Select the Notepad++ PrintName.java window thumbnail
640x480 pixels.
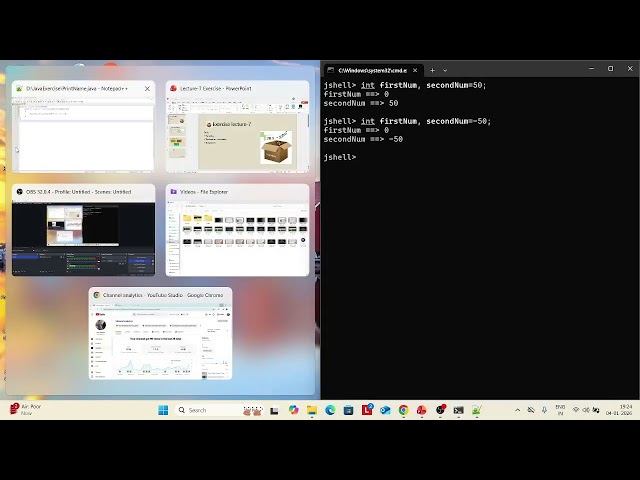pos(83,127)
